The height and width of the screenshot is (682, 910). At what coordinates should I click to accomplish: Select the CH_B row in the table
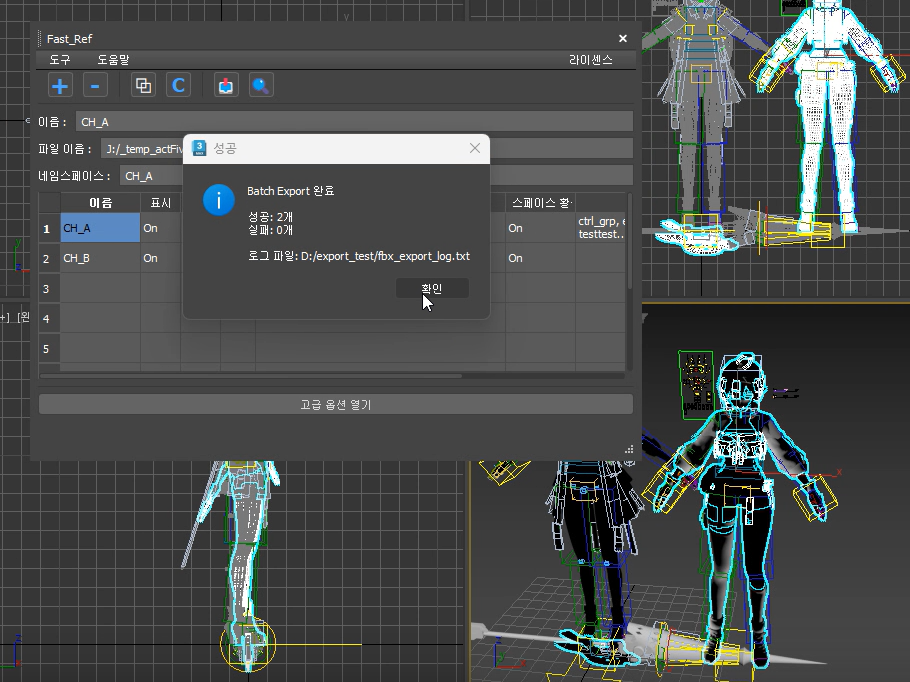[100, 258]
